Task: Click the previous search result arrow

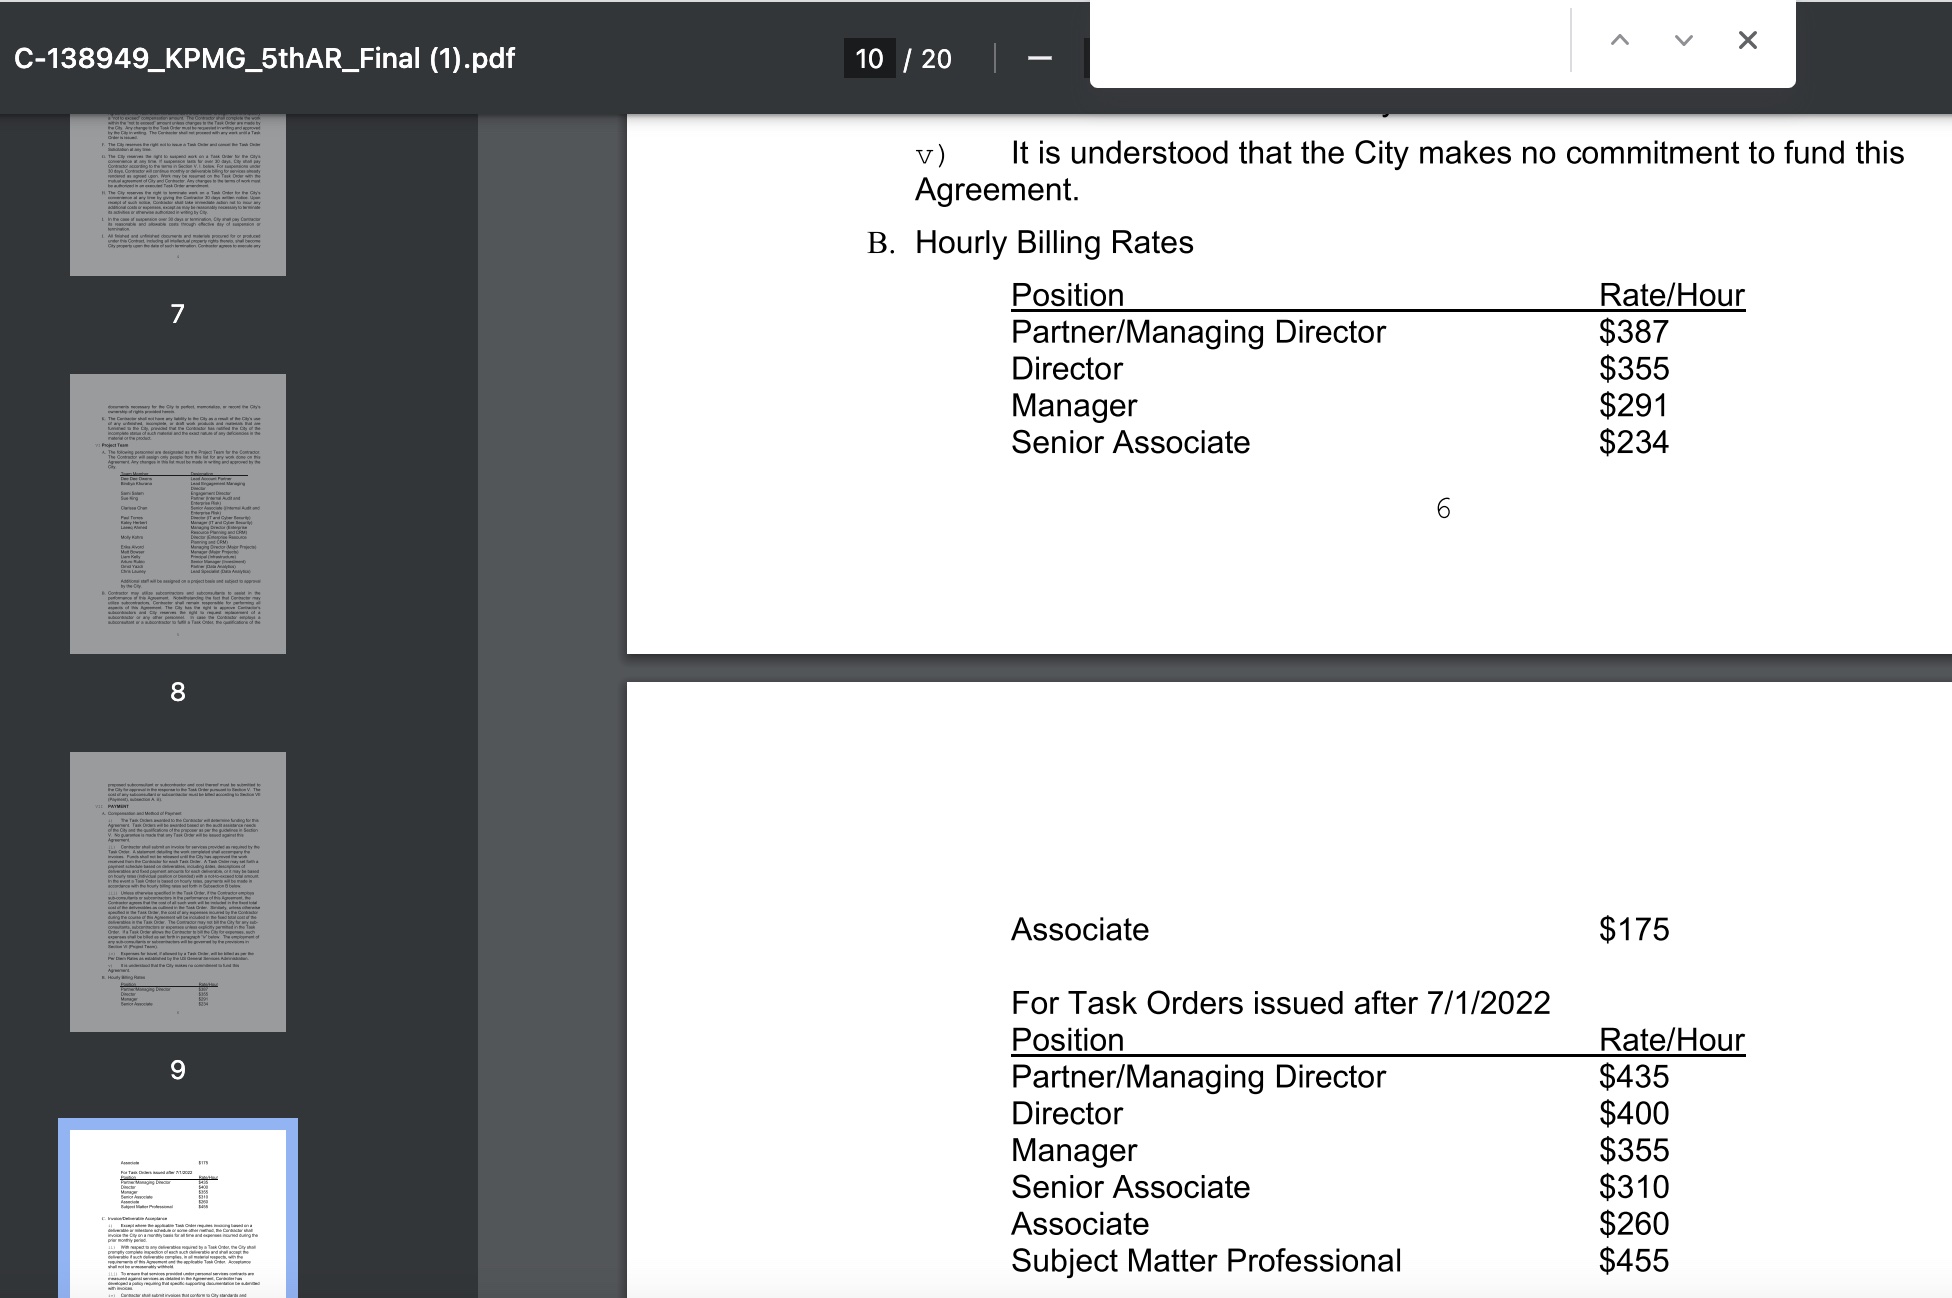Action: (x=1619, y=41)
